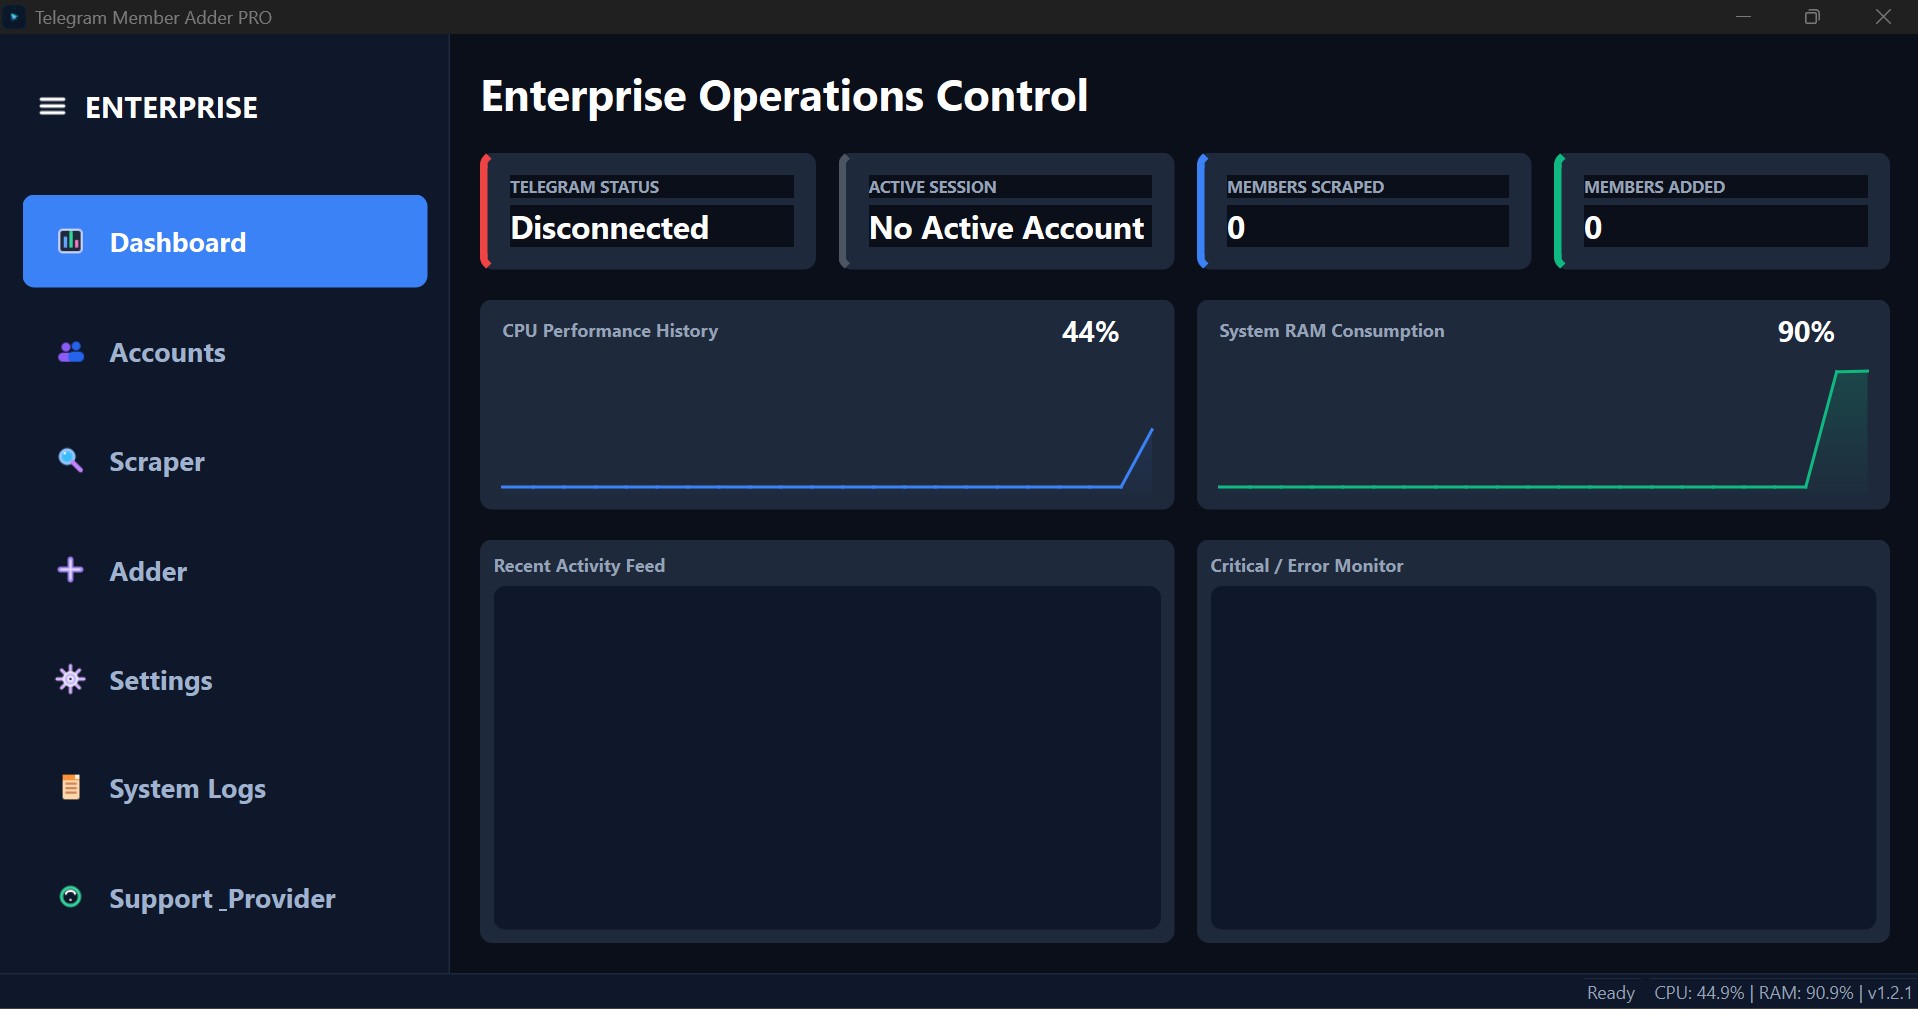Viewport: 1918px width, 1009px height.
Task: Click the ENTERPRISE sidebar title
Action: [x=171, y=107]
